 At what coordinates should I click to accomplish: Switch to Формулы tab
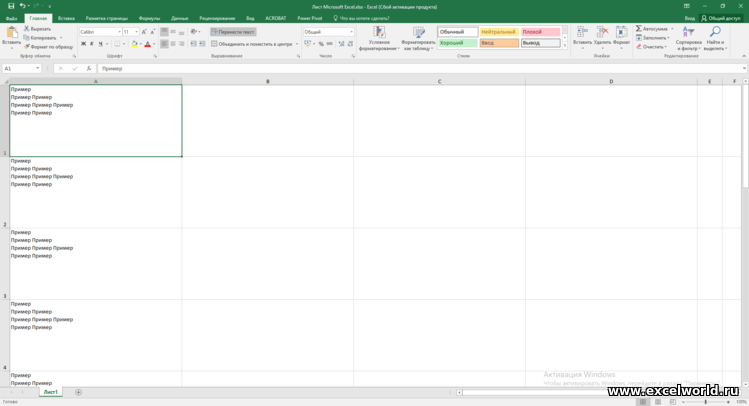tap(149, 18)
